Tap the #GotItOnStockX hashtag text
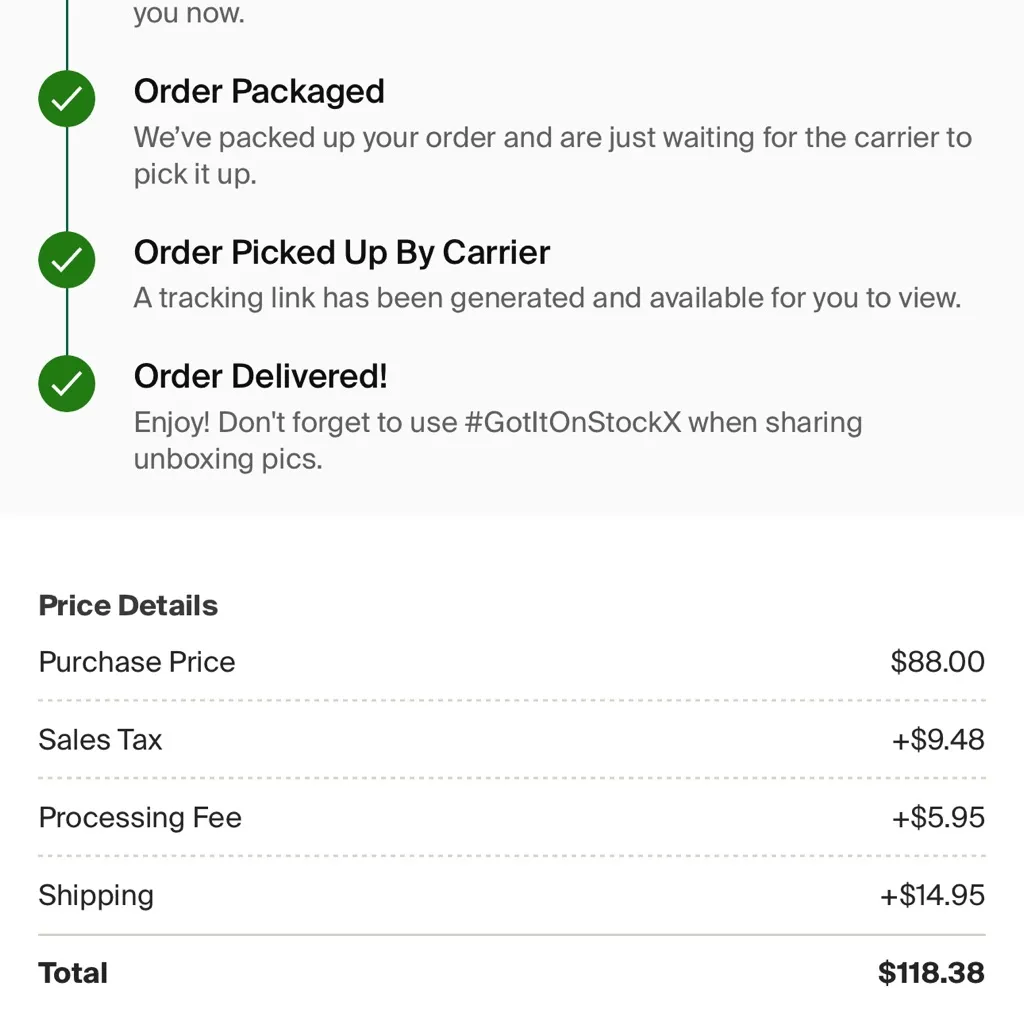 point(573,422)
